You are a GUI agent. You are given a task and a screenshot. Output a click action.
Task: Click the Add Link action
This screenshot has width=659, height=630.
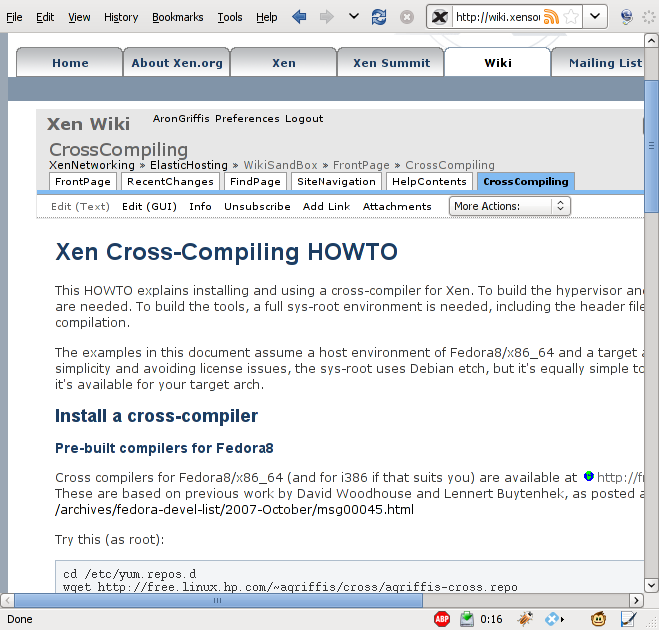coord(327,206)
